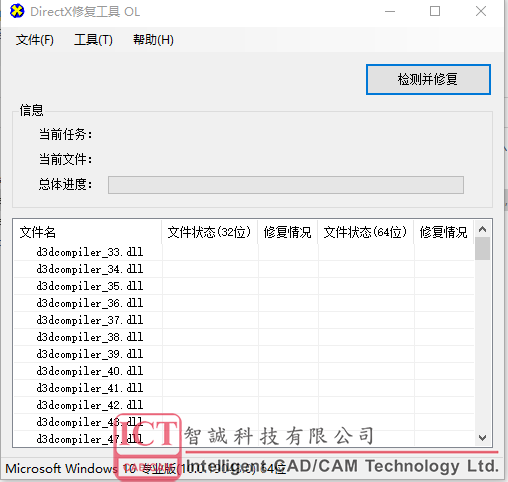Click the file list scroll down arrow

coord(482,438)
